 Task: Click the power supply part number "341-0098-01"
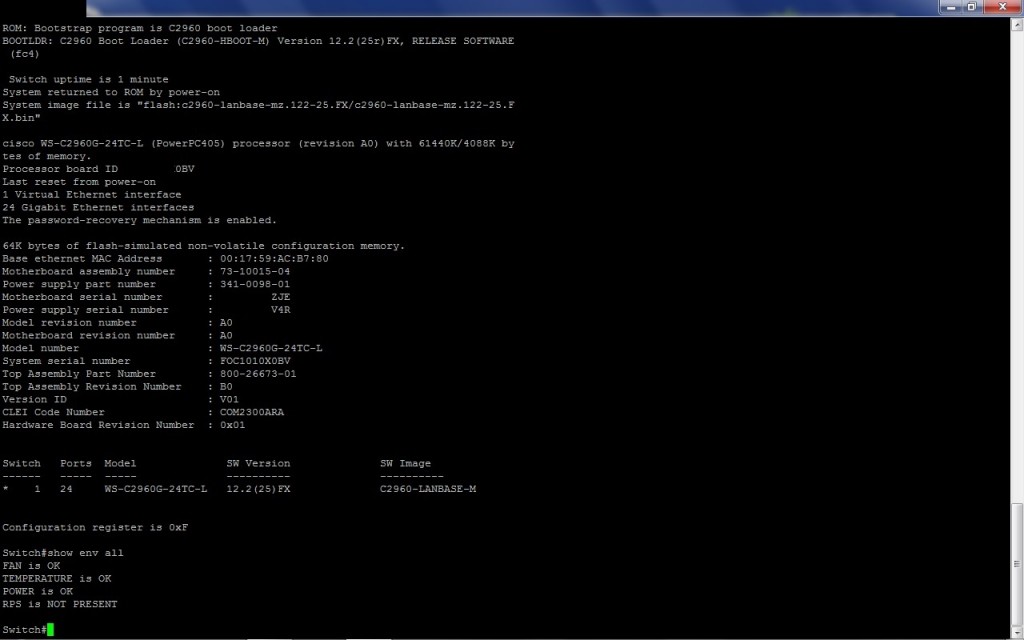pyautogui.click(x=255, y=285)
